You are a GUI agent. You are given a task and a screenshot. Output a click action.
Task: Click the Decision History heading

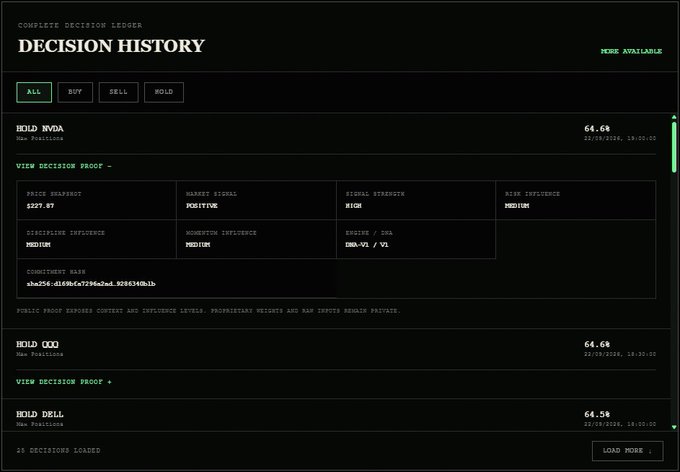point(111,46)
